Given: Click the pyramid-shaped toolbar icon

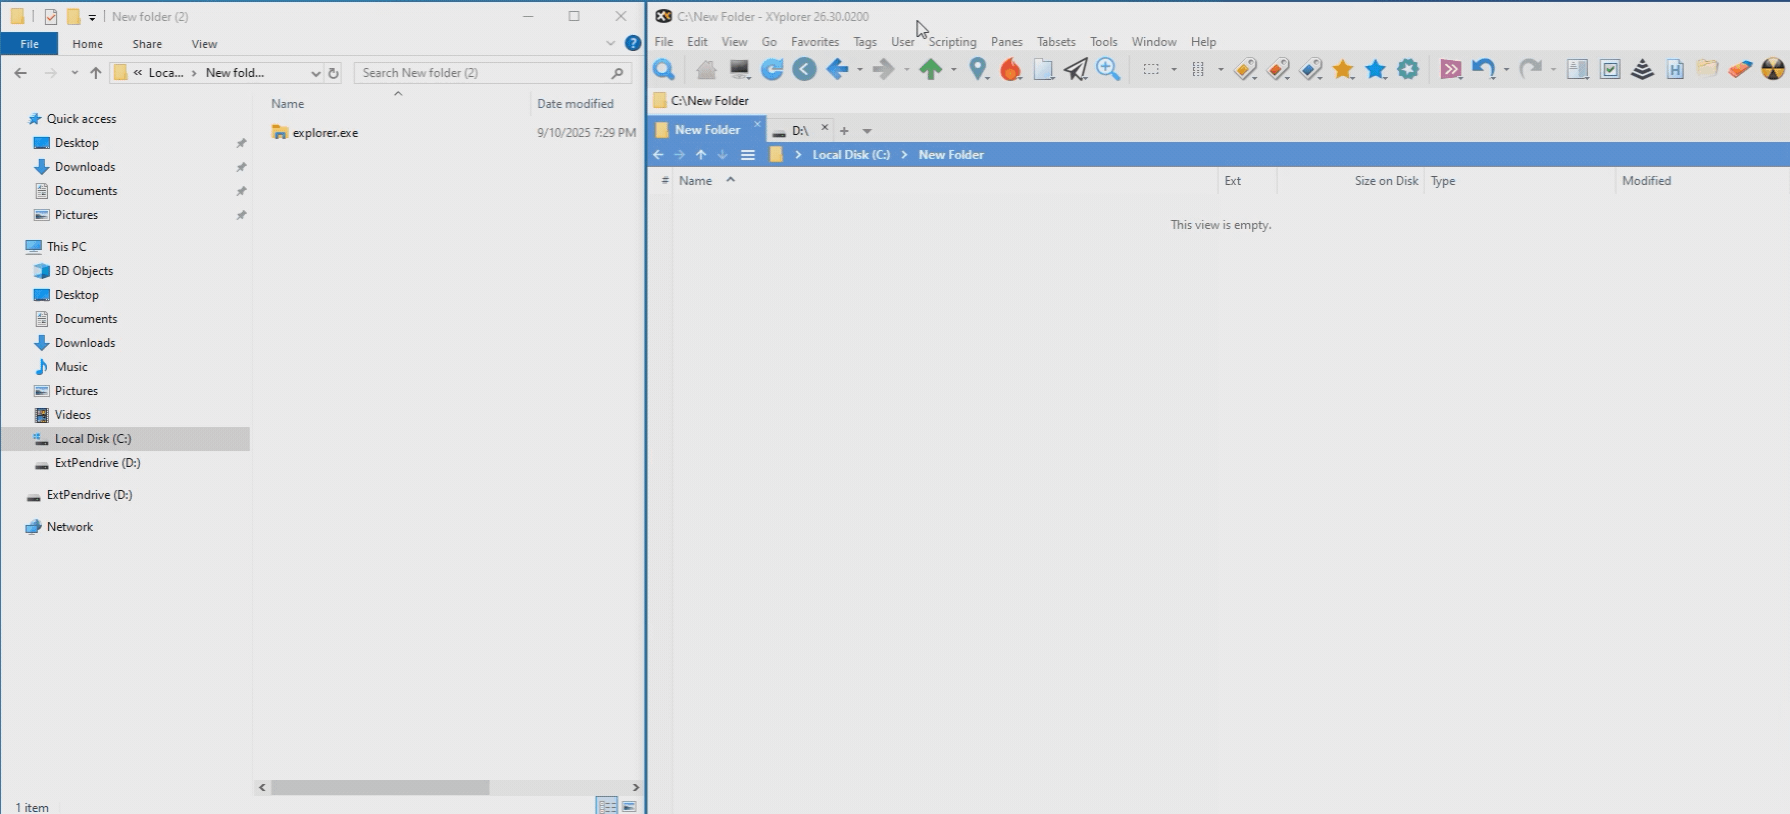Looking at the screenshot, I should tap(1642, 69).
